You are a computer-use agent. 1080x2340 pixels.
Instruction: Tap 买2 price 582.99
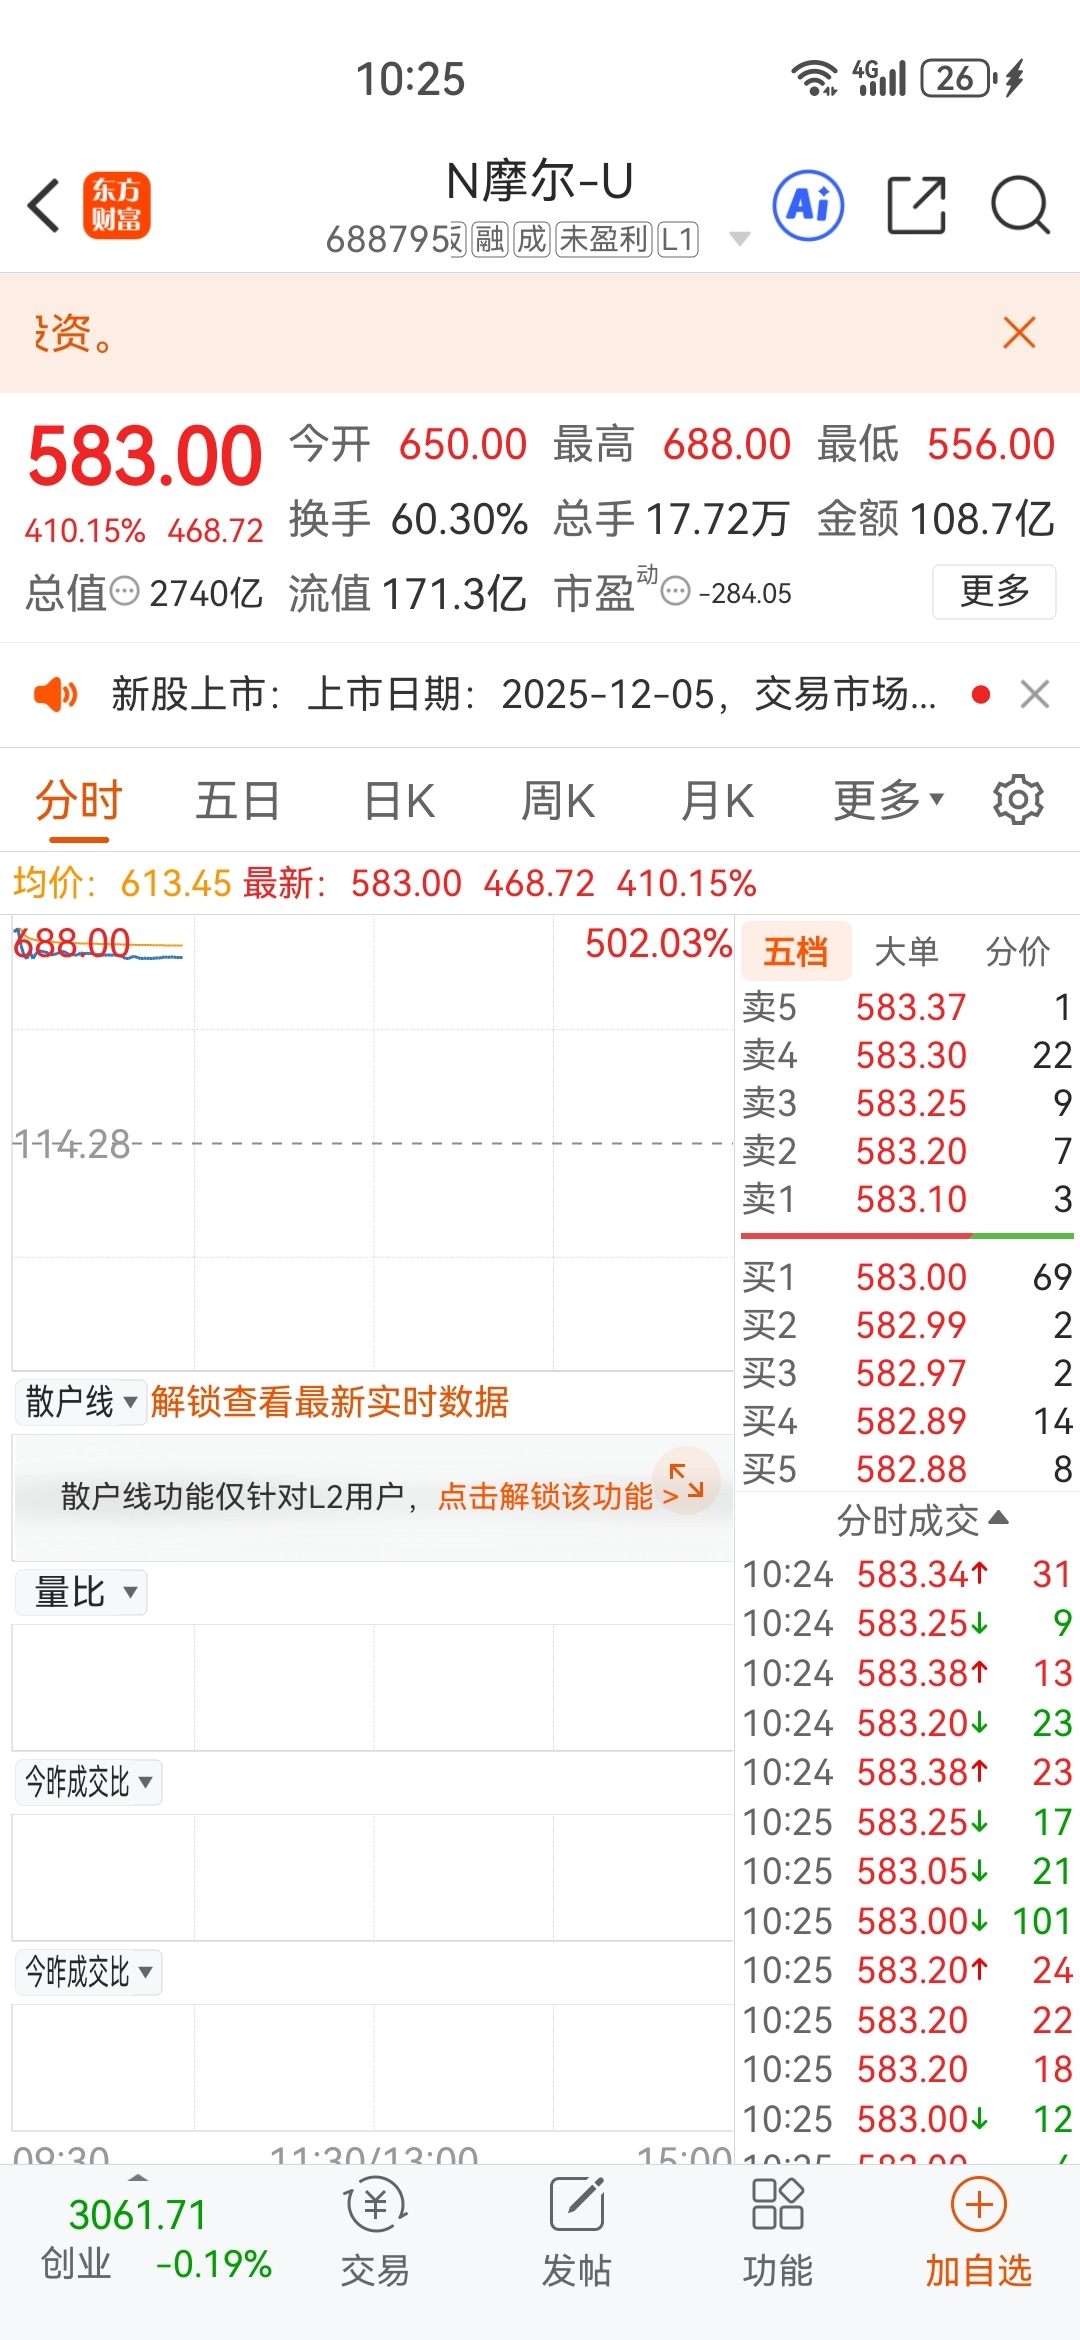tap(911, 1325)
